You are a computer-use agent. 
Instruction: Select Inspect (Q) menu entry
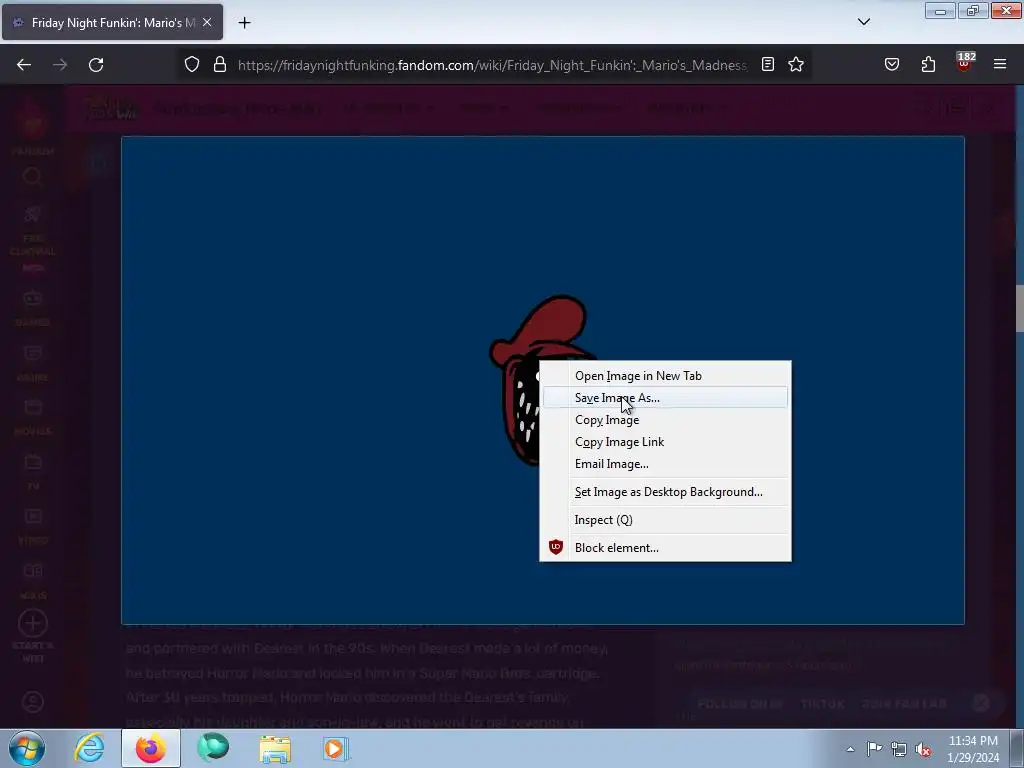click(665, 520)
